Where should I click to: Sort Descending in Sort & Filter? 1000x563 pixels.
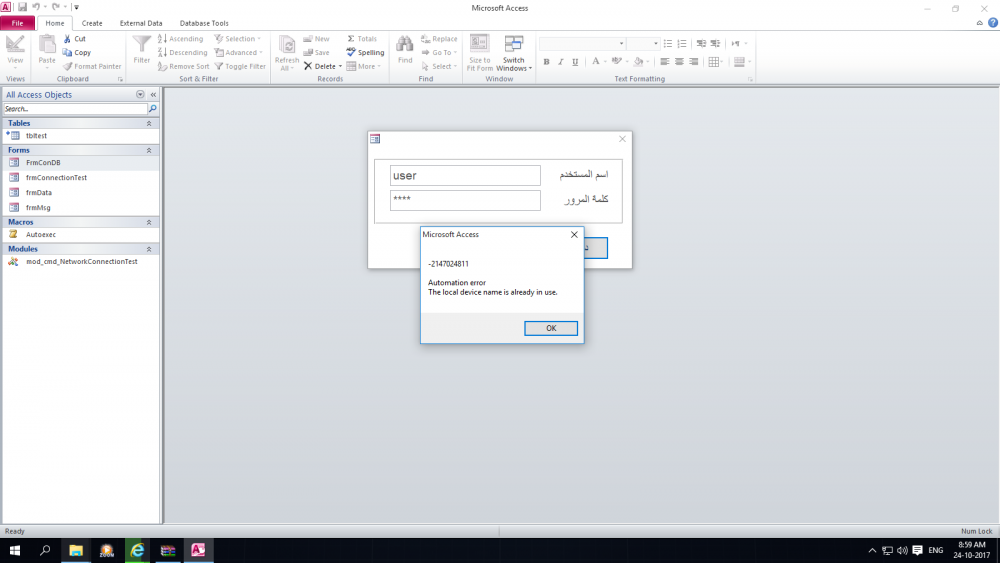[182, 52]
